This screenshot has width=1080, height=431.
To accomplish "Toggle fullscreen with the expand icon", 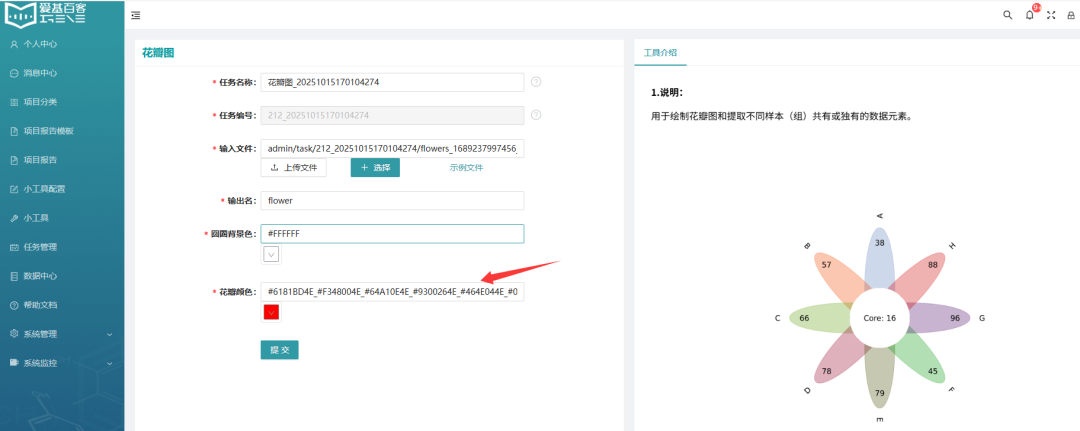I will point(1051,15).
